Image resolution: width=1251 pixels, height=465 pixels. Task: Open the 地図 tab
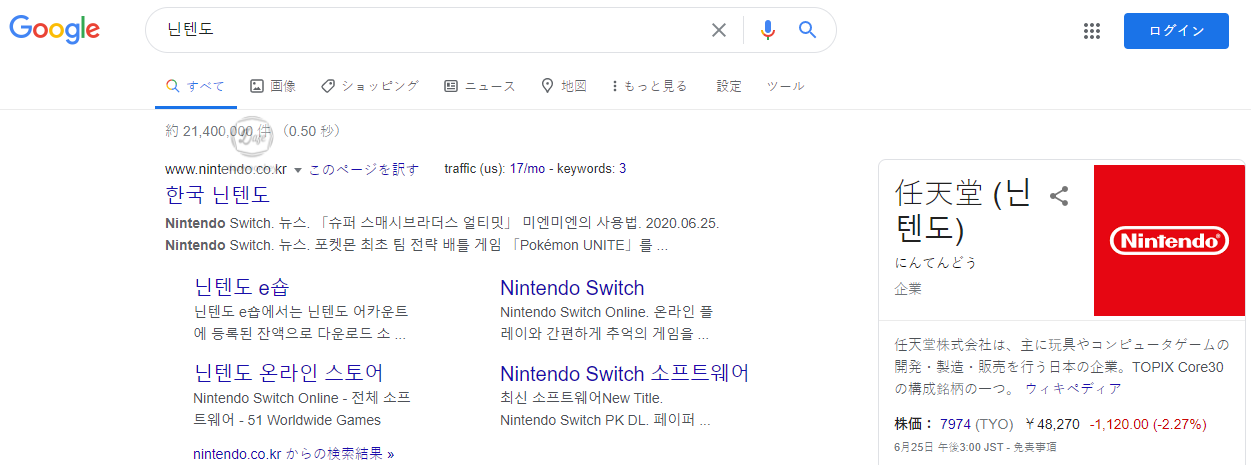click(x=564, y=86)
